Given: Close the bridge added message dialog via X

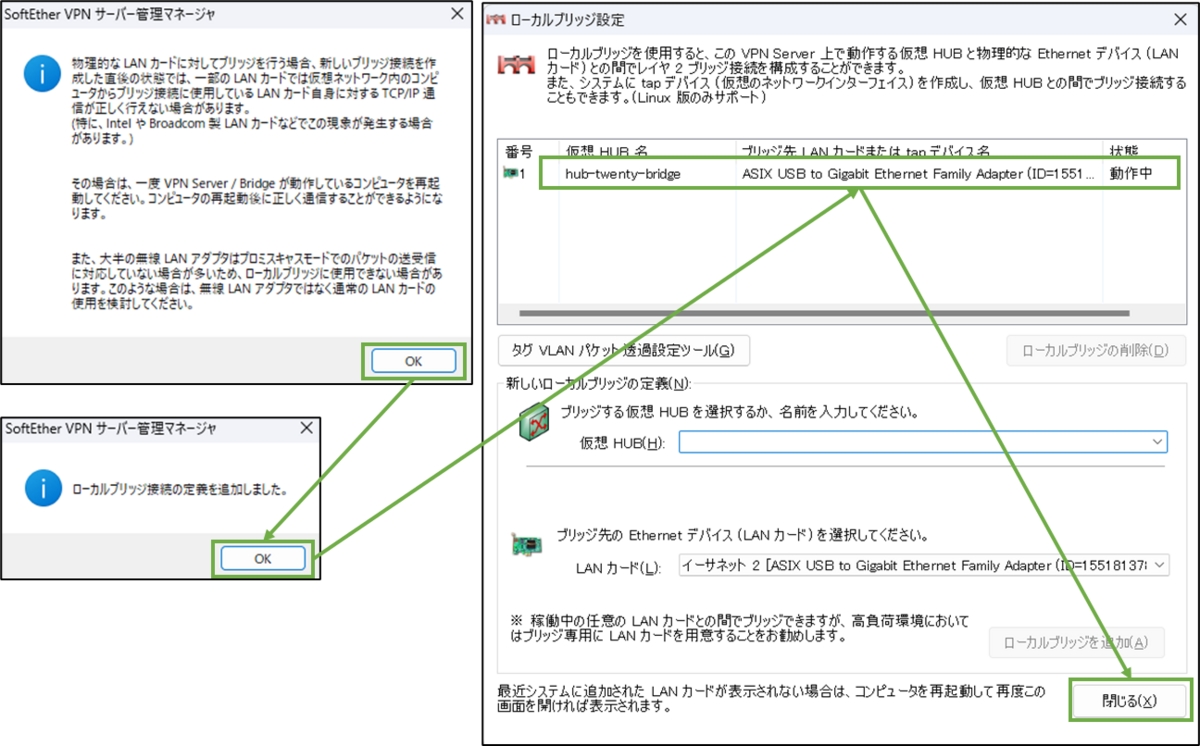Looking at the screenshot, I should (306, 428).
